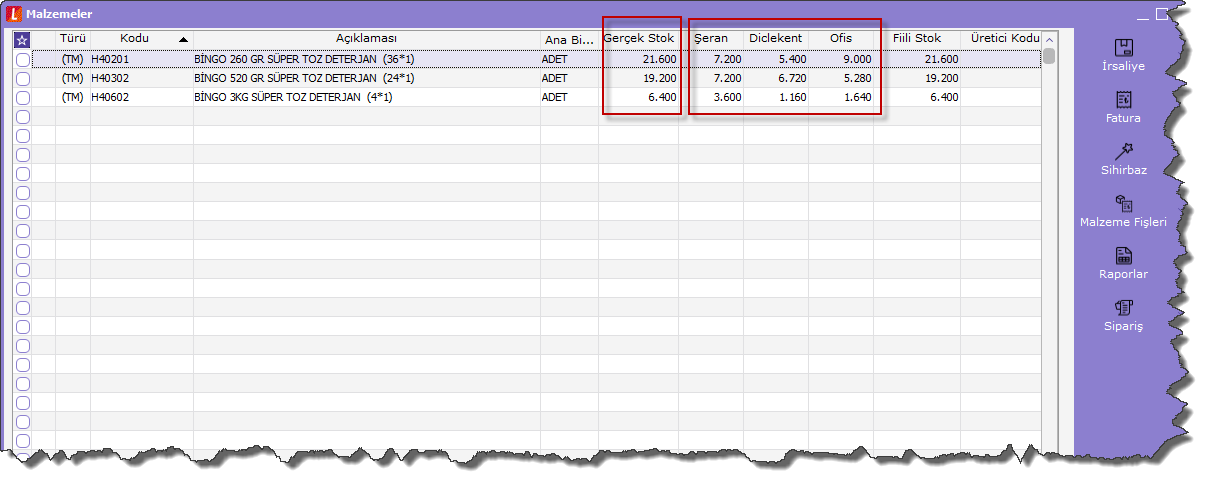Open Malzeme Fişleri icon
Screen dimensions: 1211x488
[1123, 203]
